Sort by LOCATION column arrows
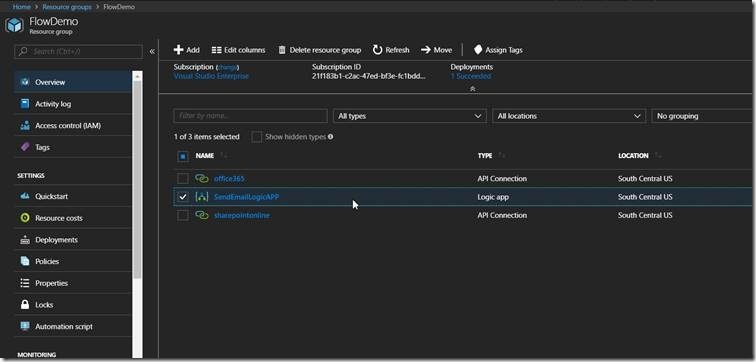The image size is (756, 362). (659, 156)
